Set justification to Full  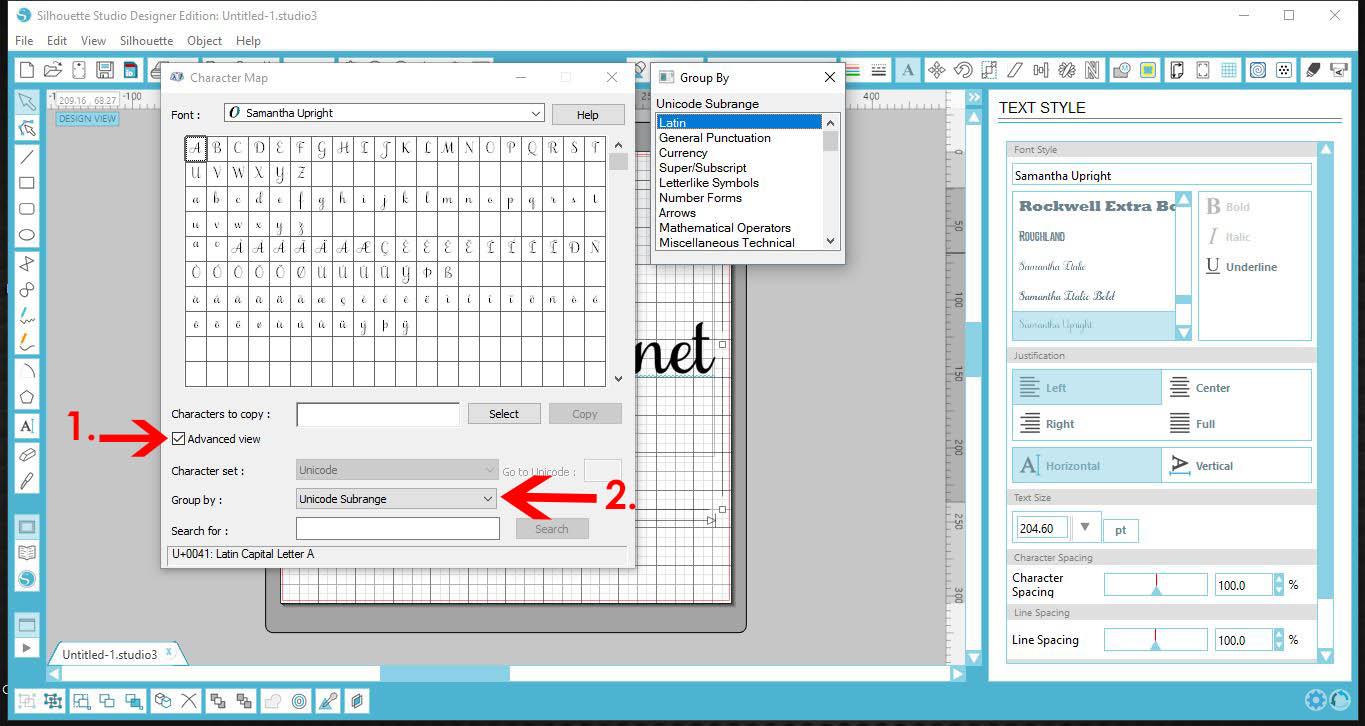pyautogui.click(x=1236, y=424)
